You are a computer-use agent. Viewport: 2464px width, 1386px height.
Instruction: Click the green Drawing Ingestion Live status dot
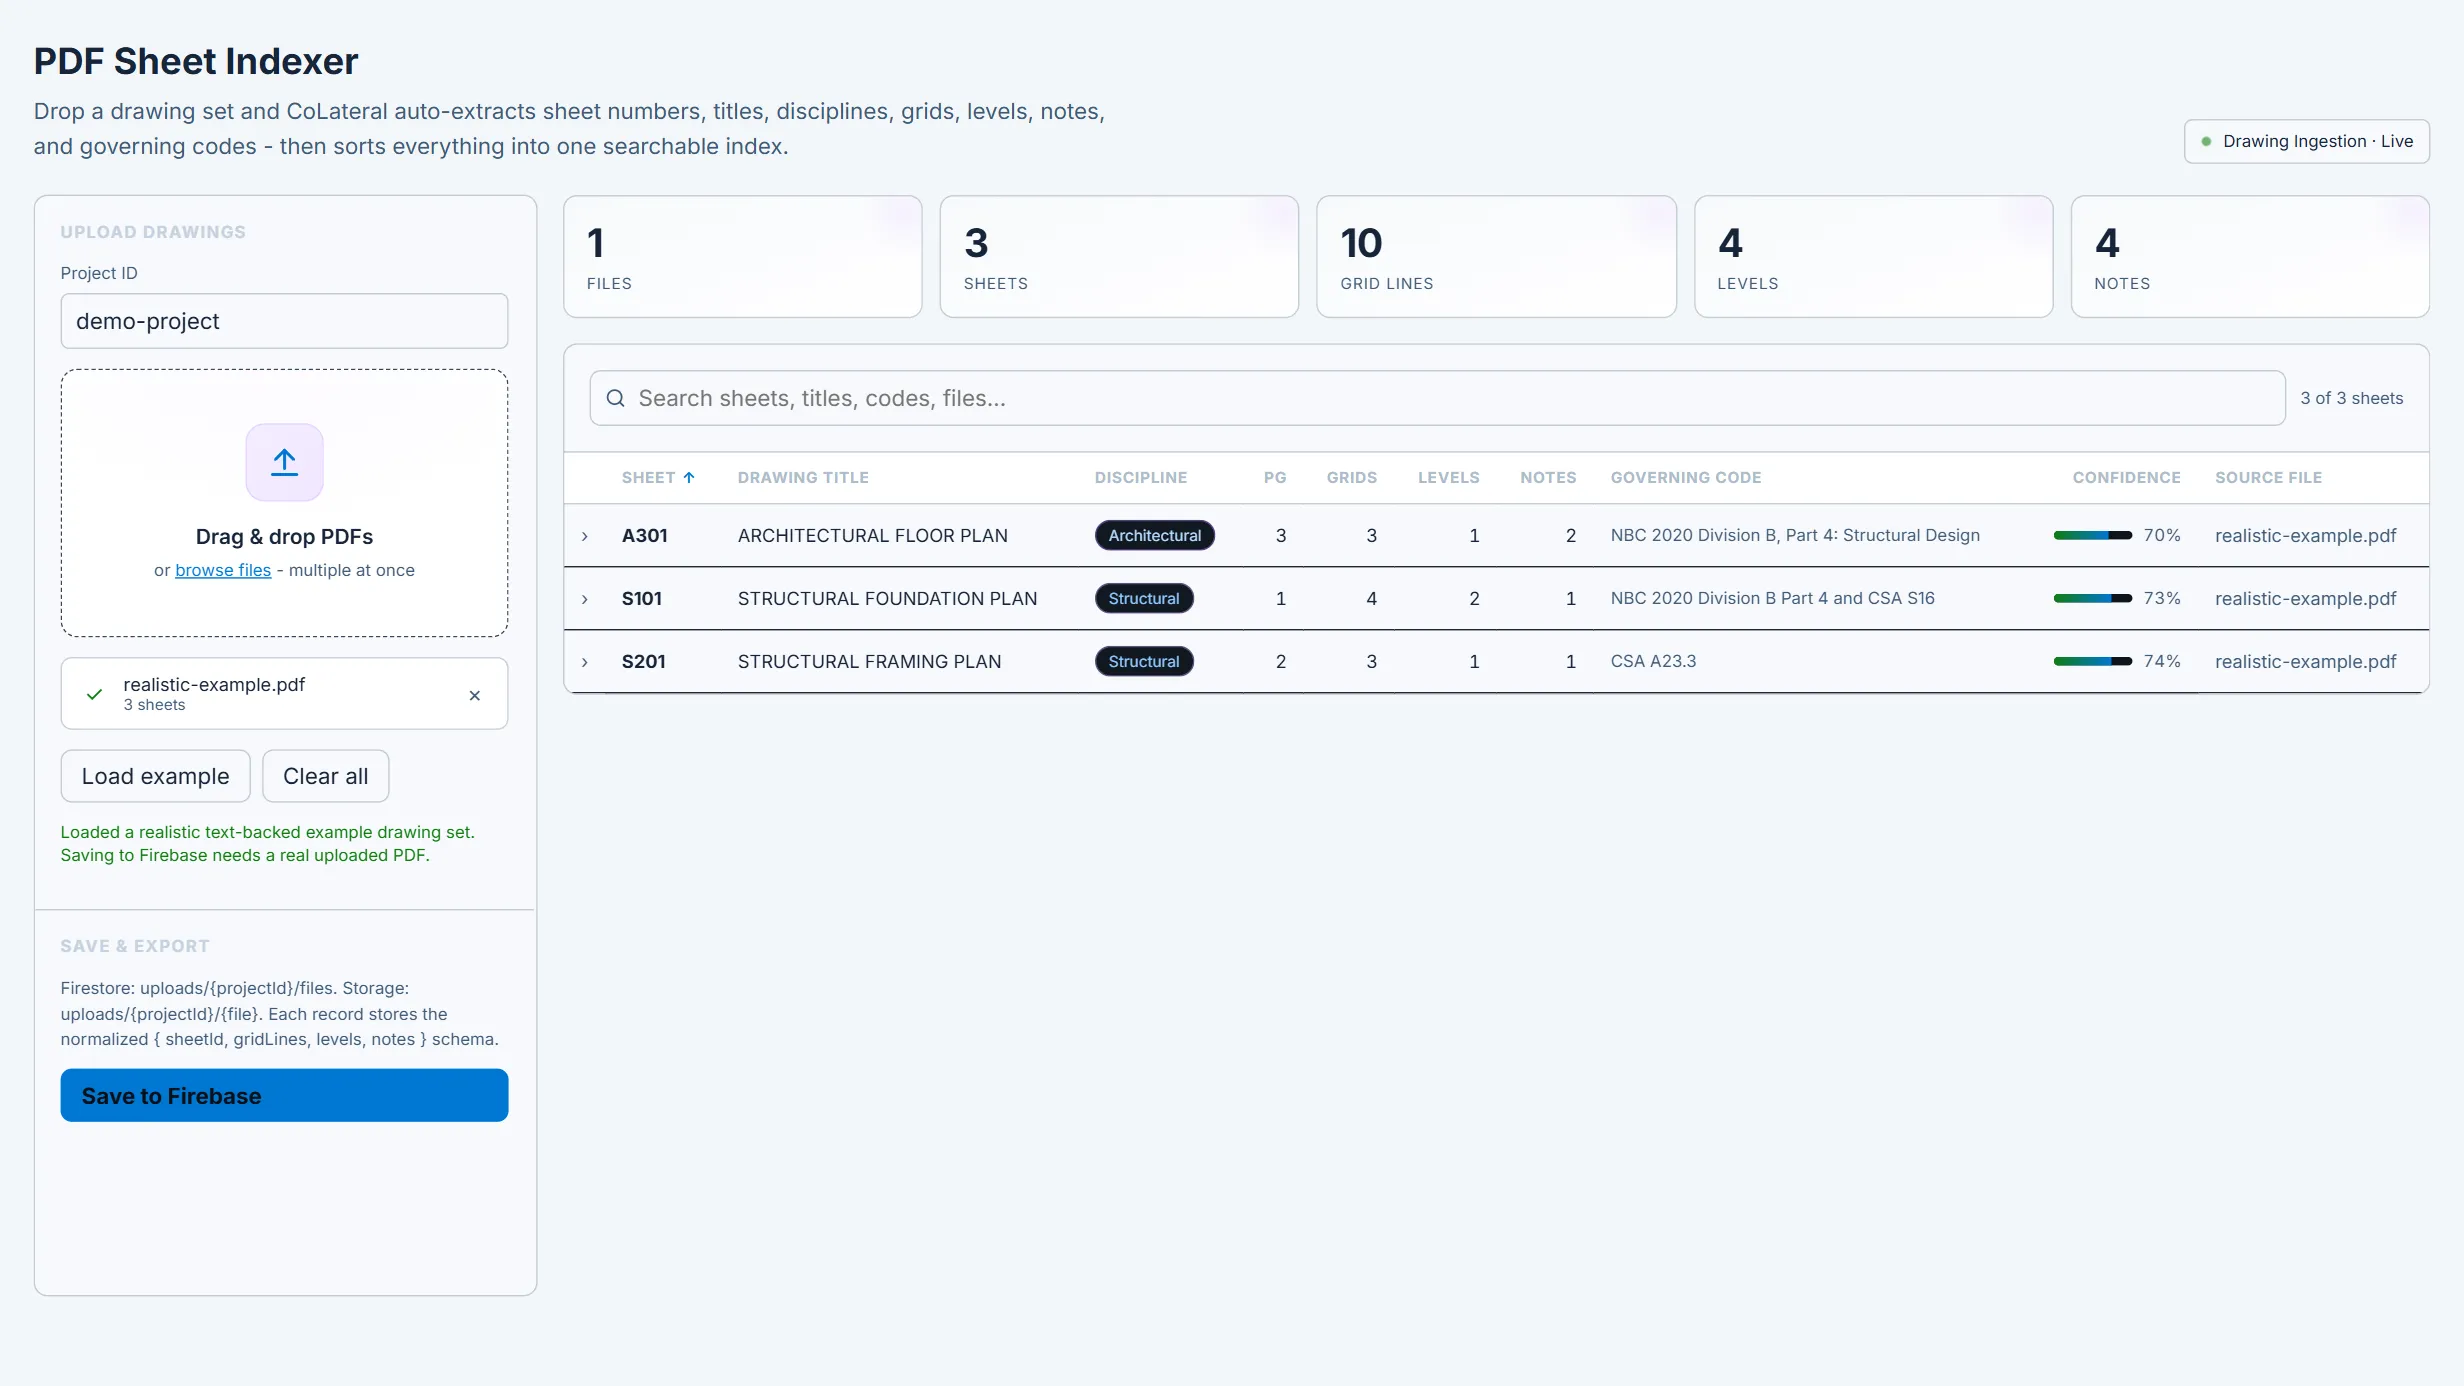click(x=2206, y=142)
